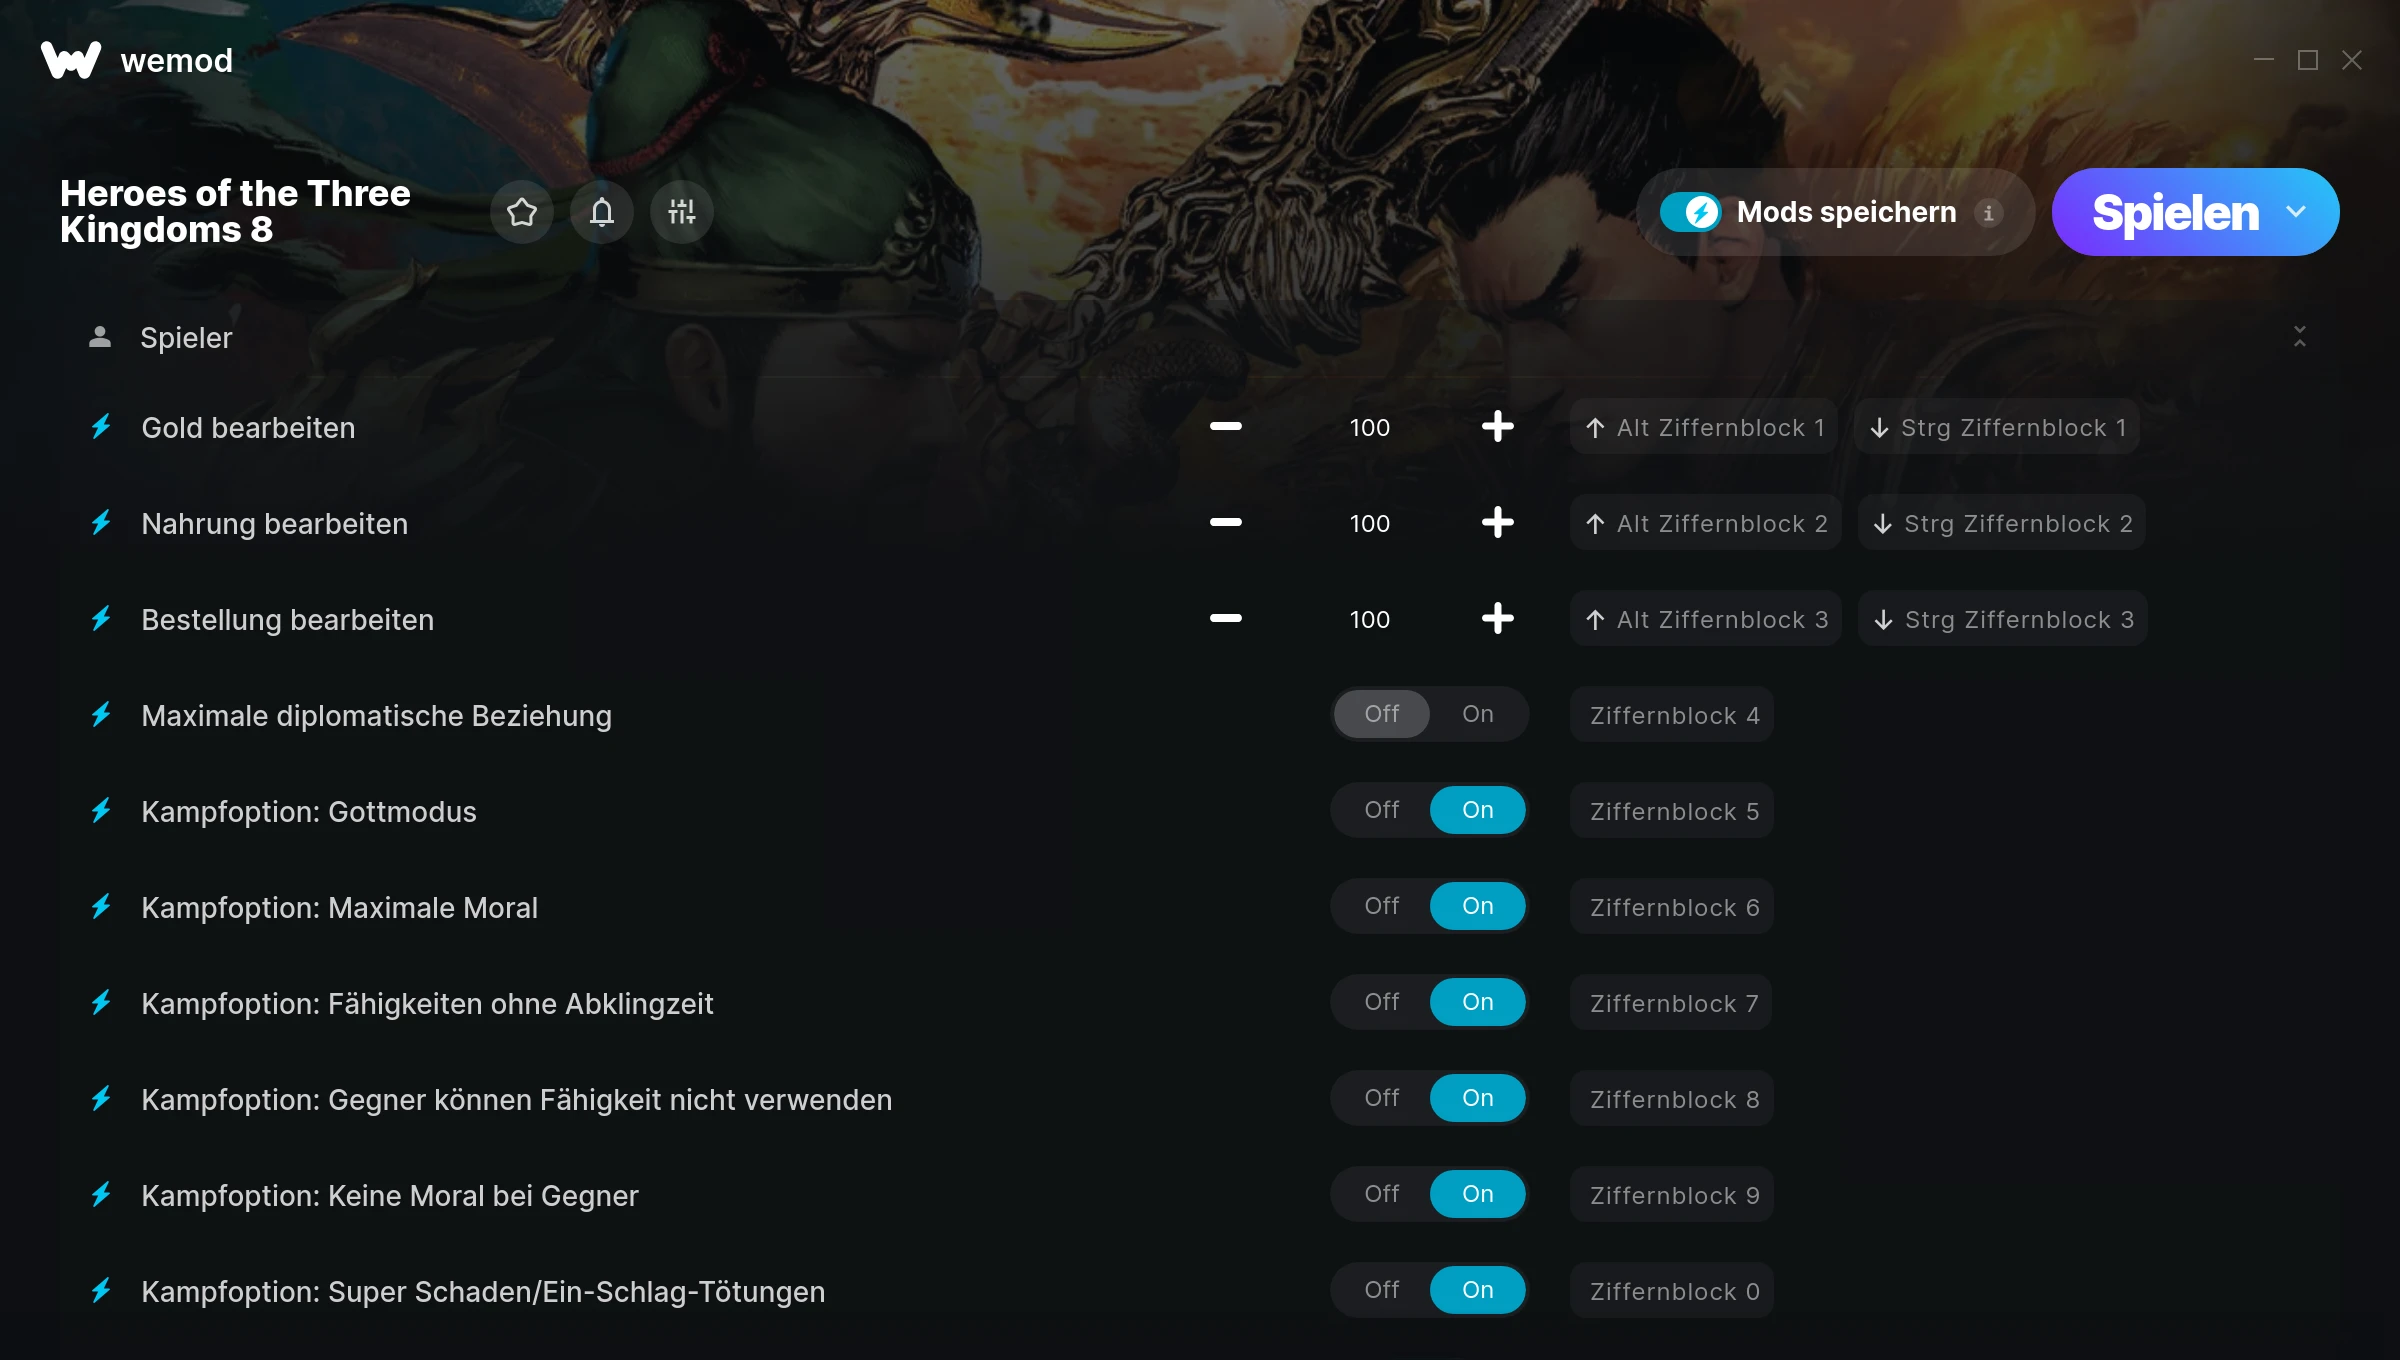Increase Gold bearbeiten with plus icon
The width and height of the screenshot is (2400, 1360).
[x=1497, y=427]
